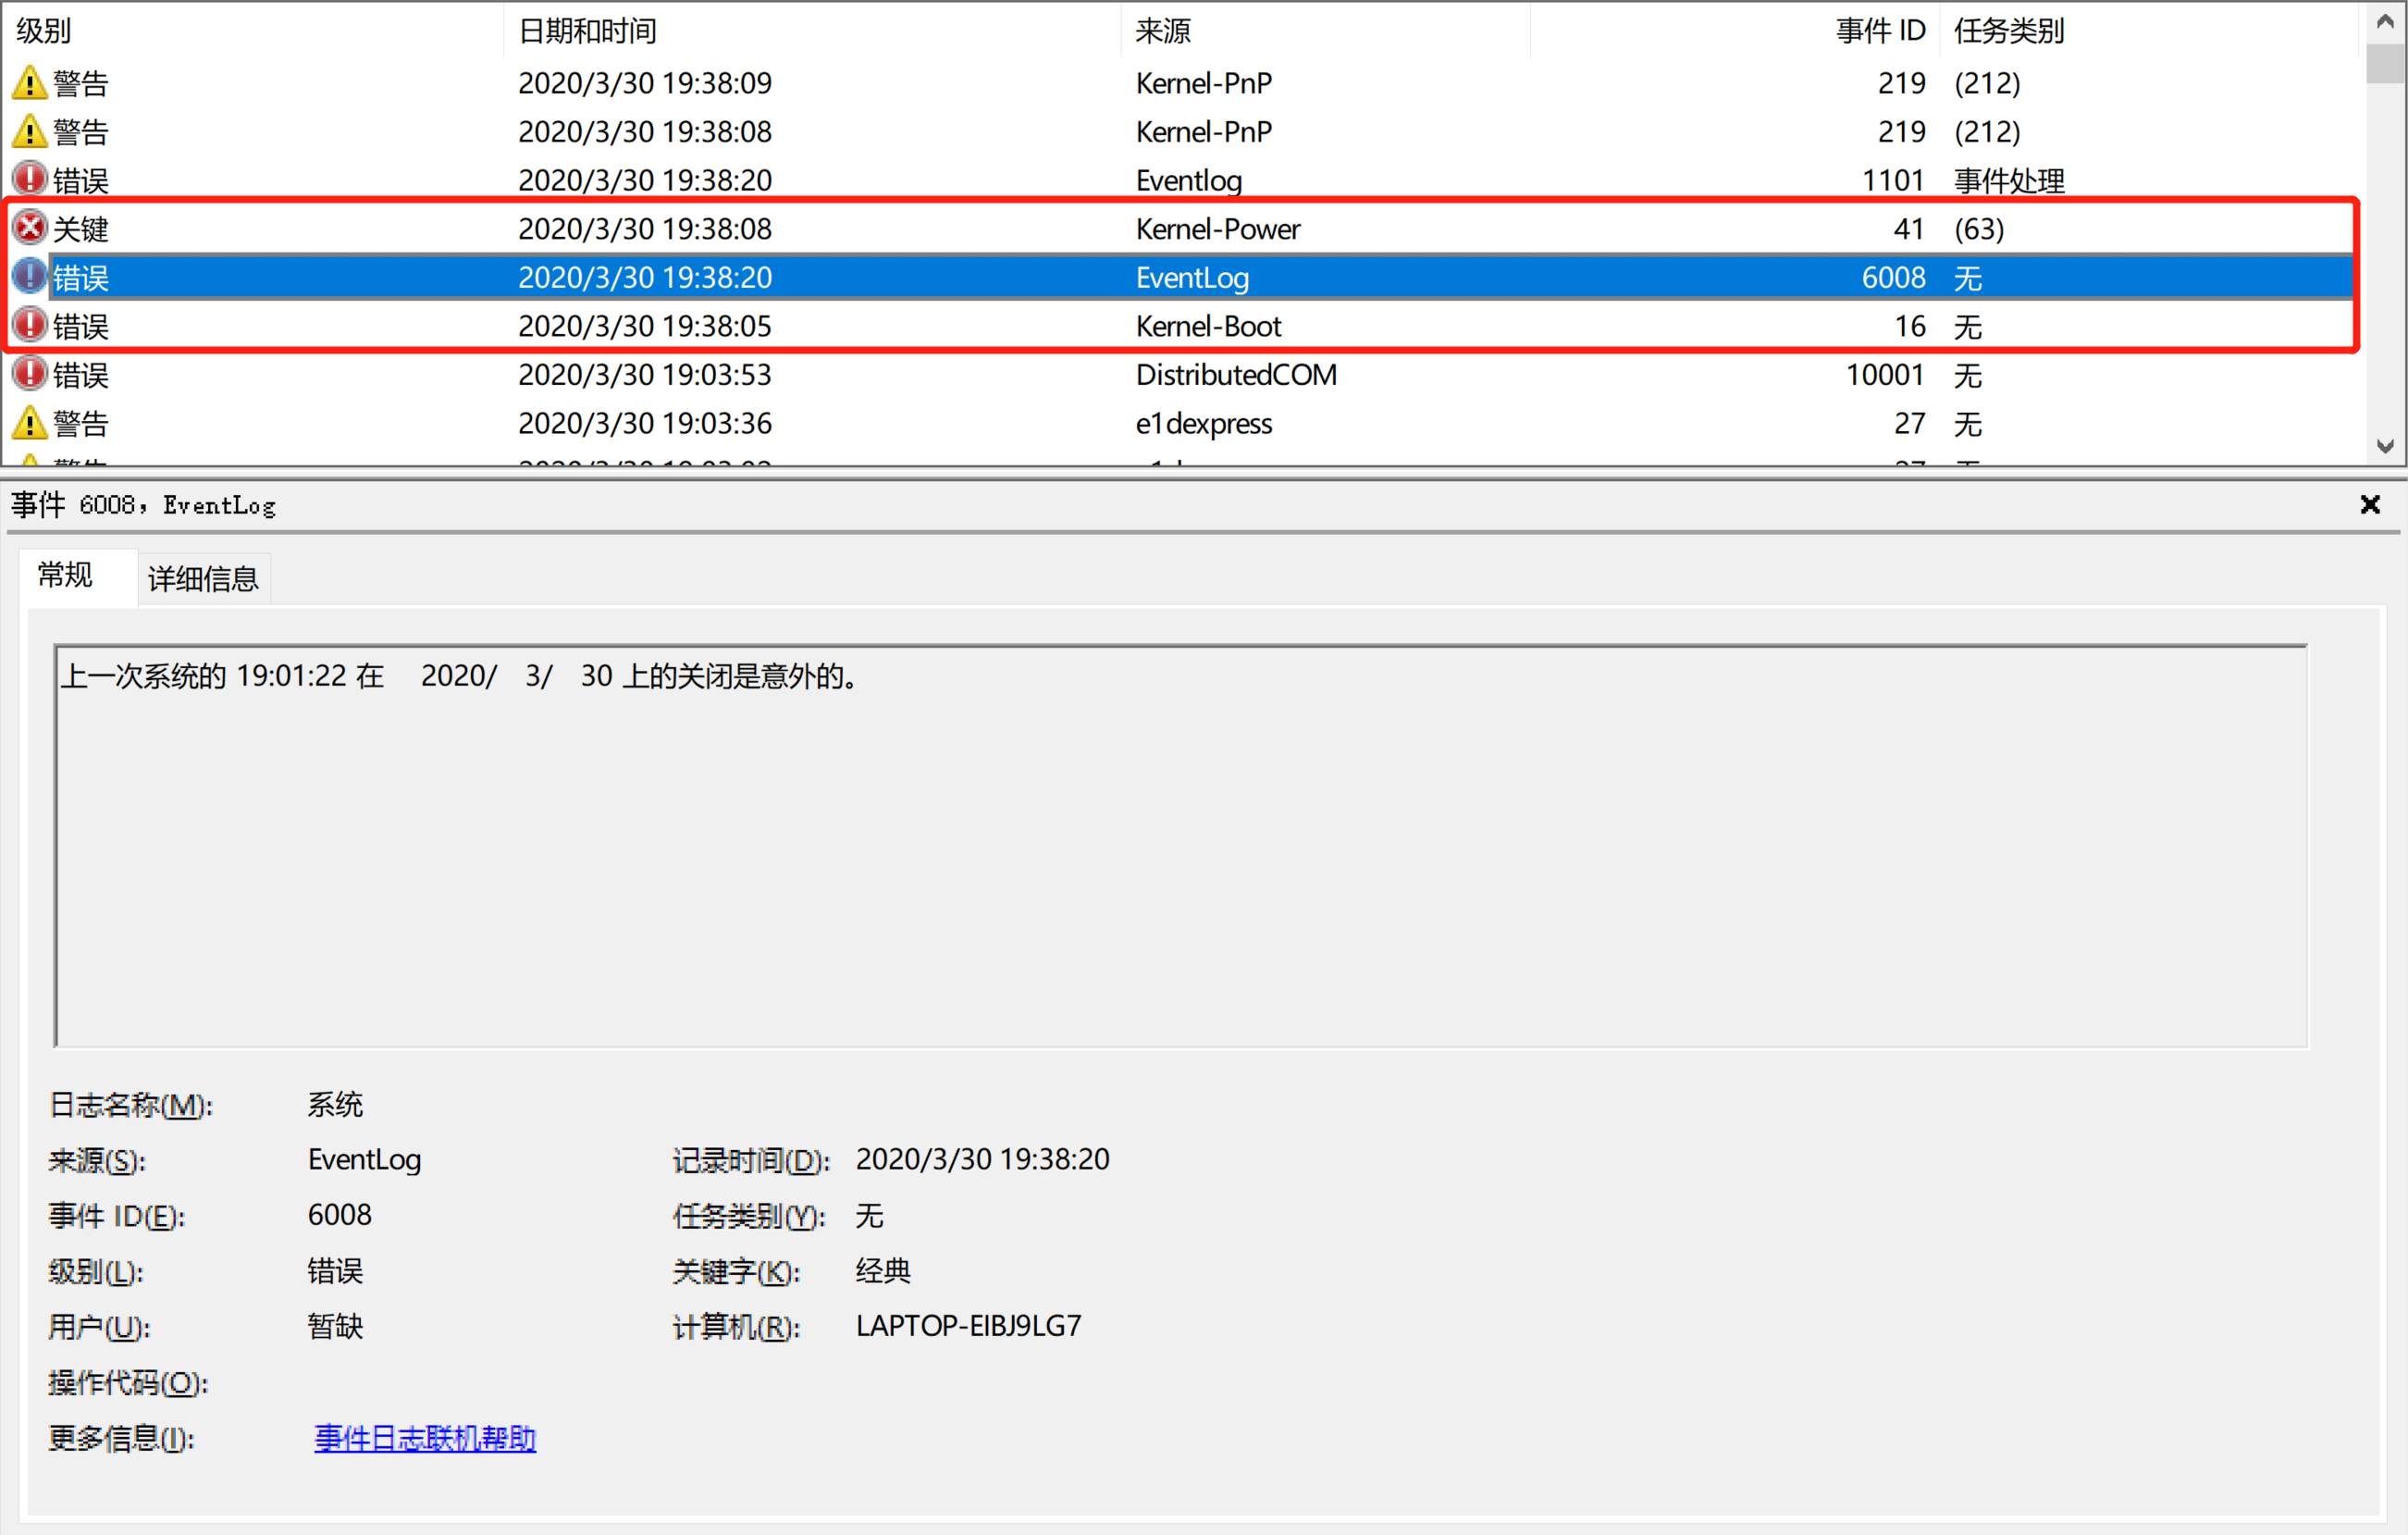Viewport: 2408px width, 1535px height.
Task: Select the 常规 tab
Action: tap(66, 575)
